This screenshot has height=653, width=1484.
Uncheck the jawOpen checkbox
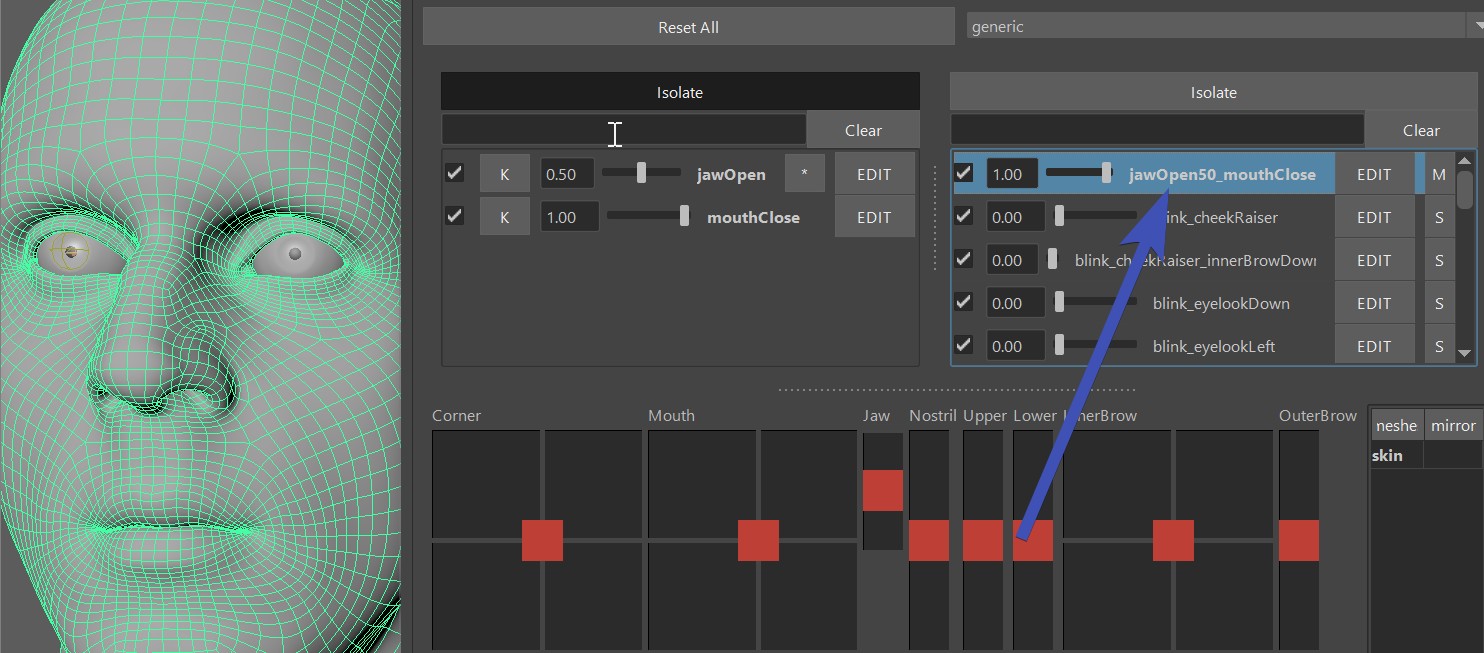455,173
